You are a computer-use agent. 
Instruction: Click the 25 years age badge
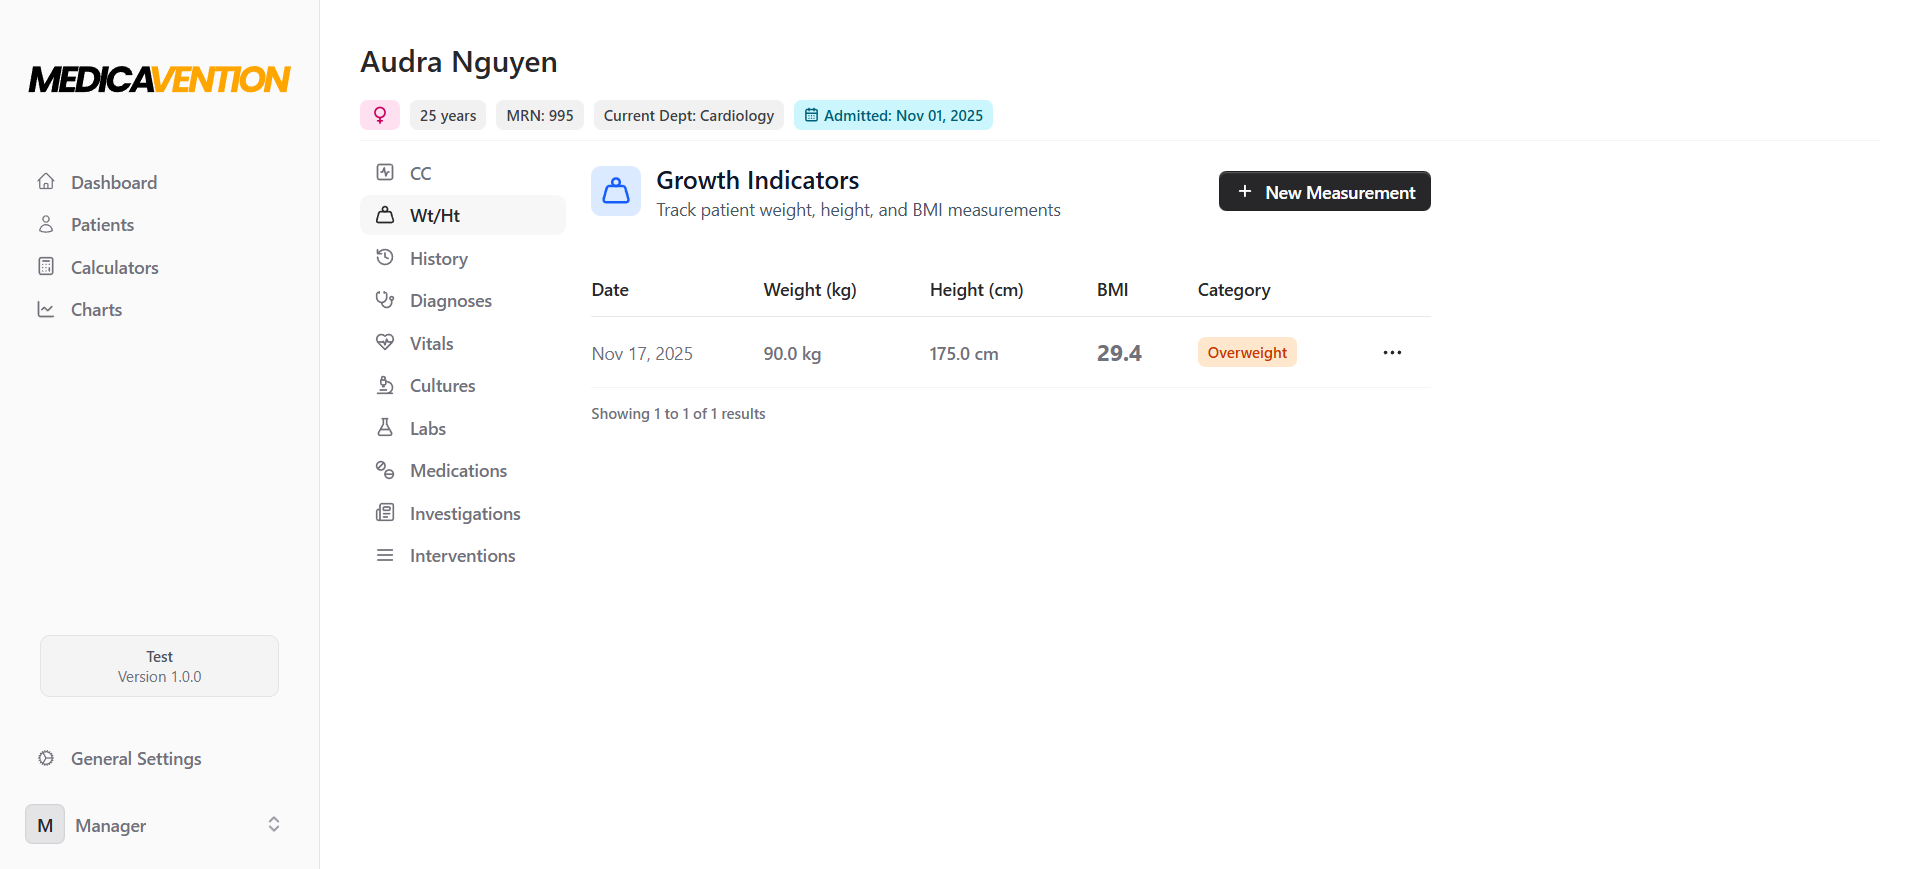448,115
